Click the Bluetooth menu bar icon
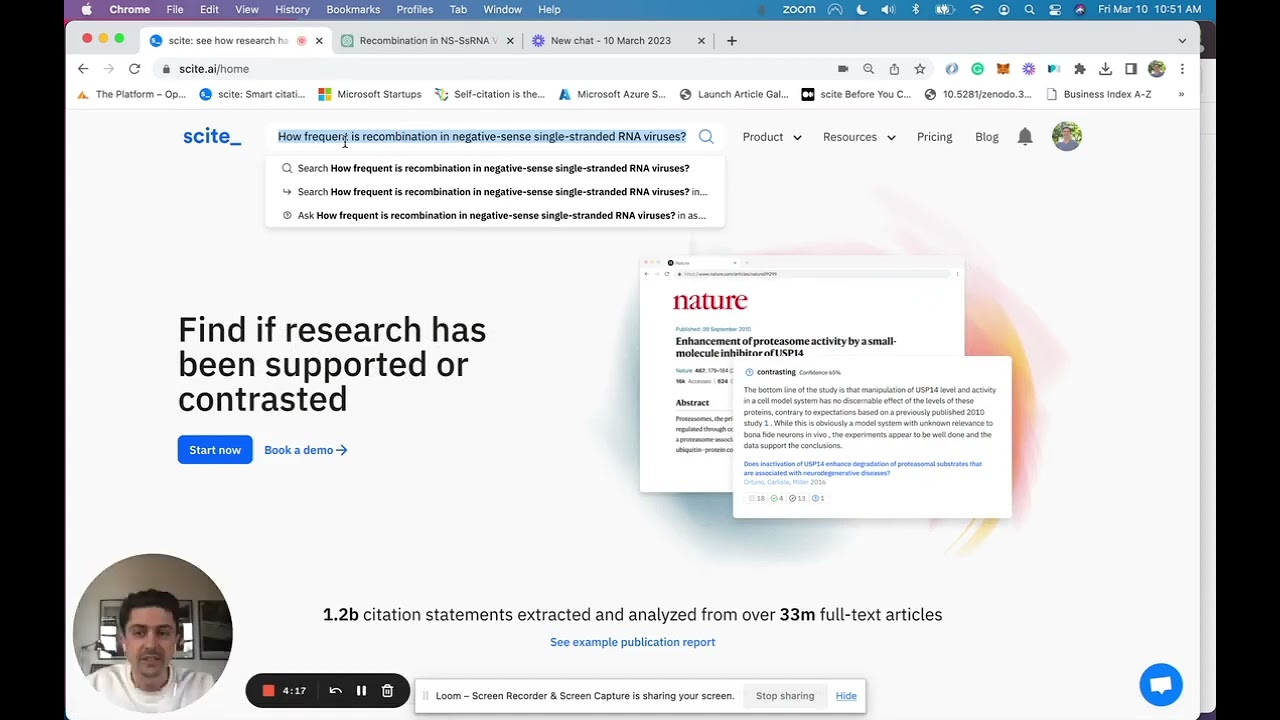Viewport: 1280px width, 720px height. [915, 9]
